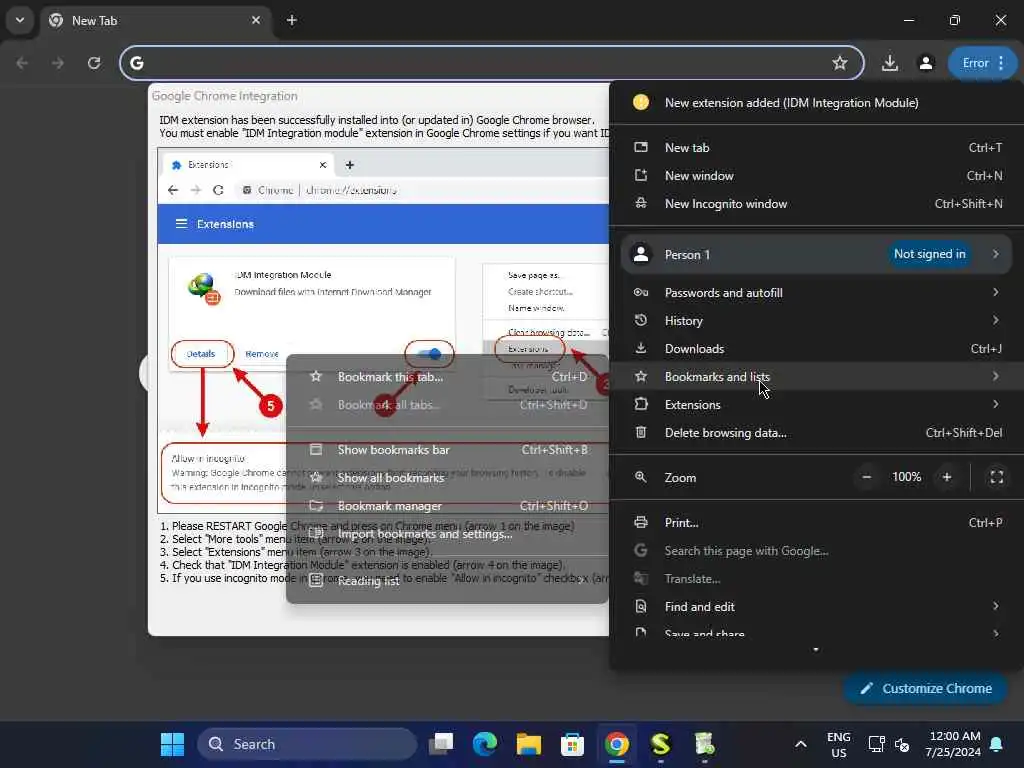This screenshot has width=1024, height=768.
Task: Click the Not signed in chip
Action: tap(929, 254)
